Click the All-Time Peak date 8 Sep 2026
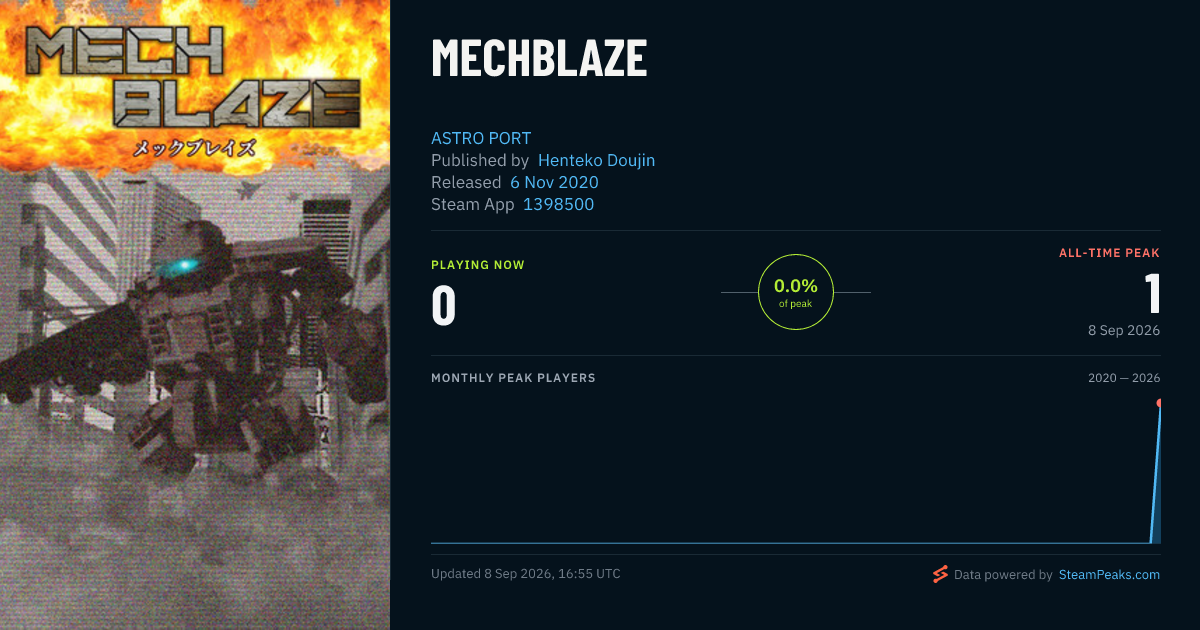This screenshot has height=630, width=1200. 1124,330
